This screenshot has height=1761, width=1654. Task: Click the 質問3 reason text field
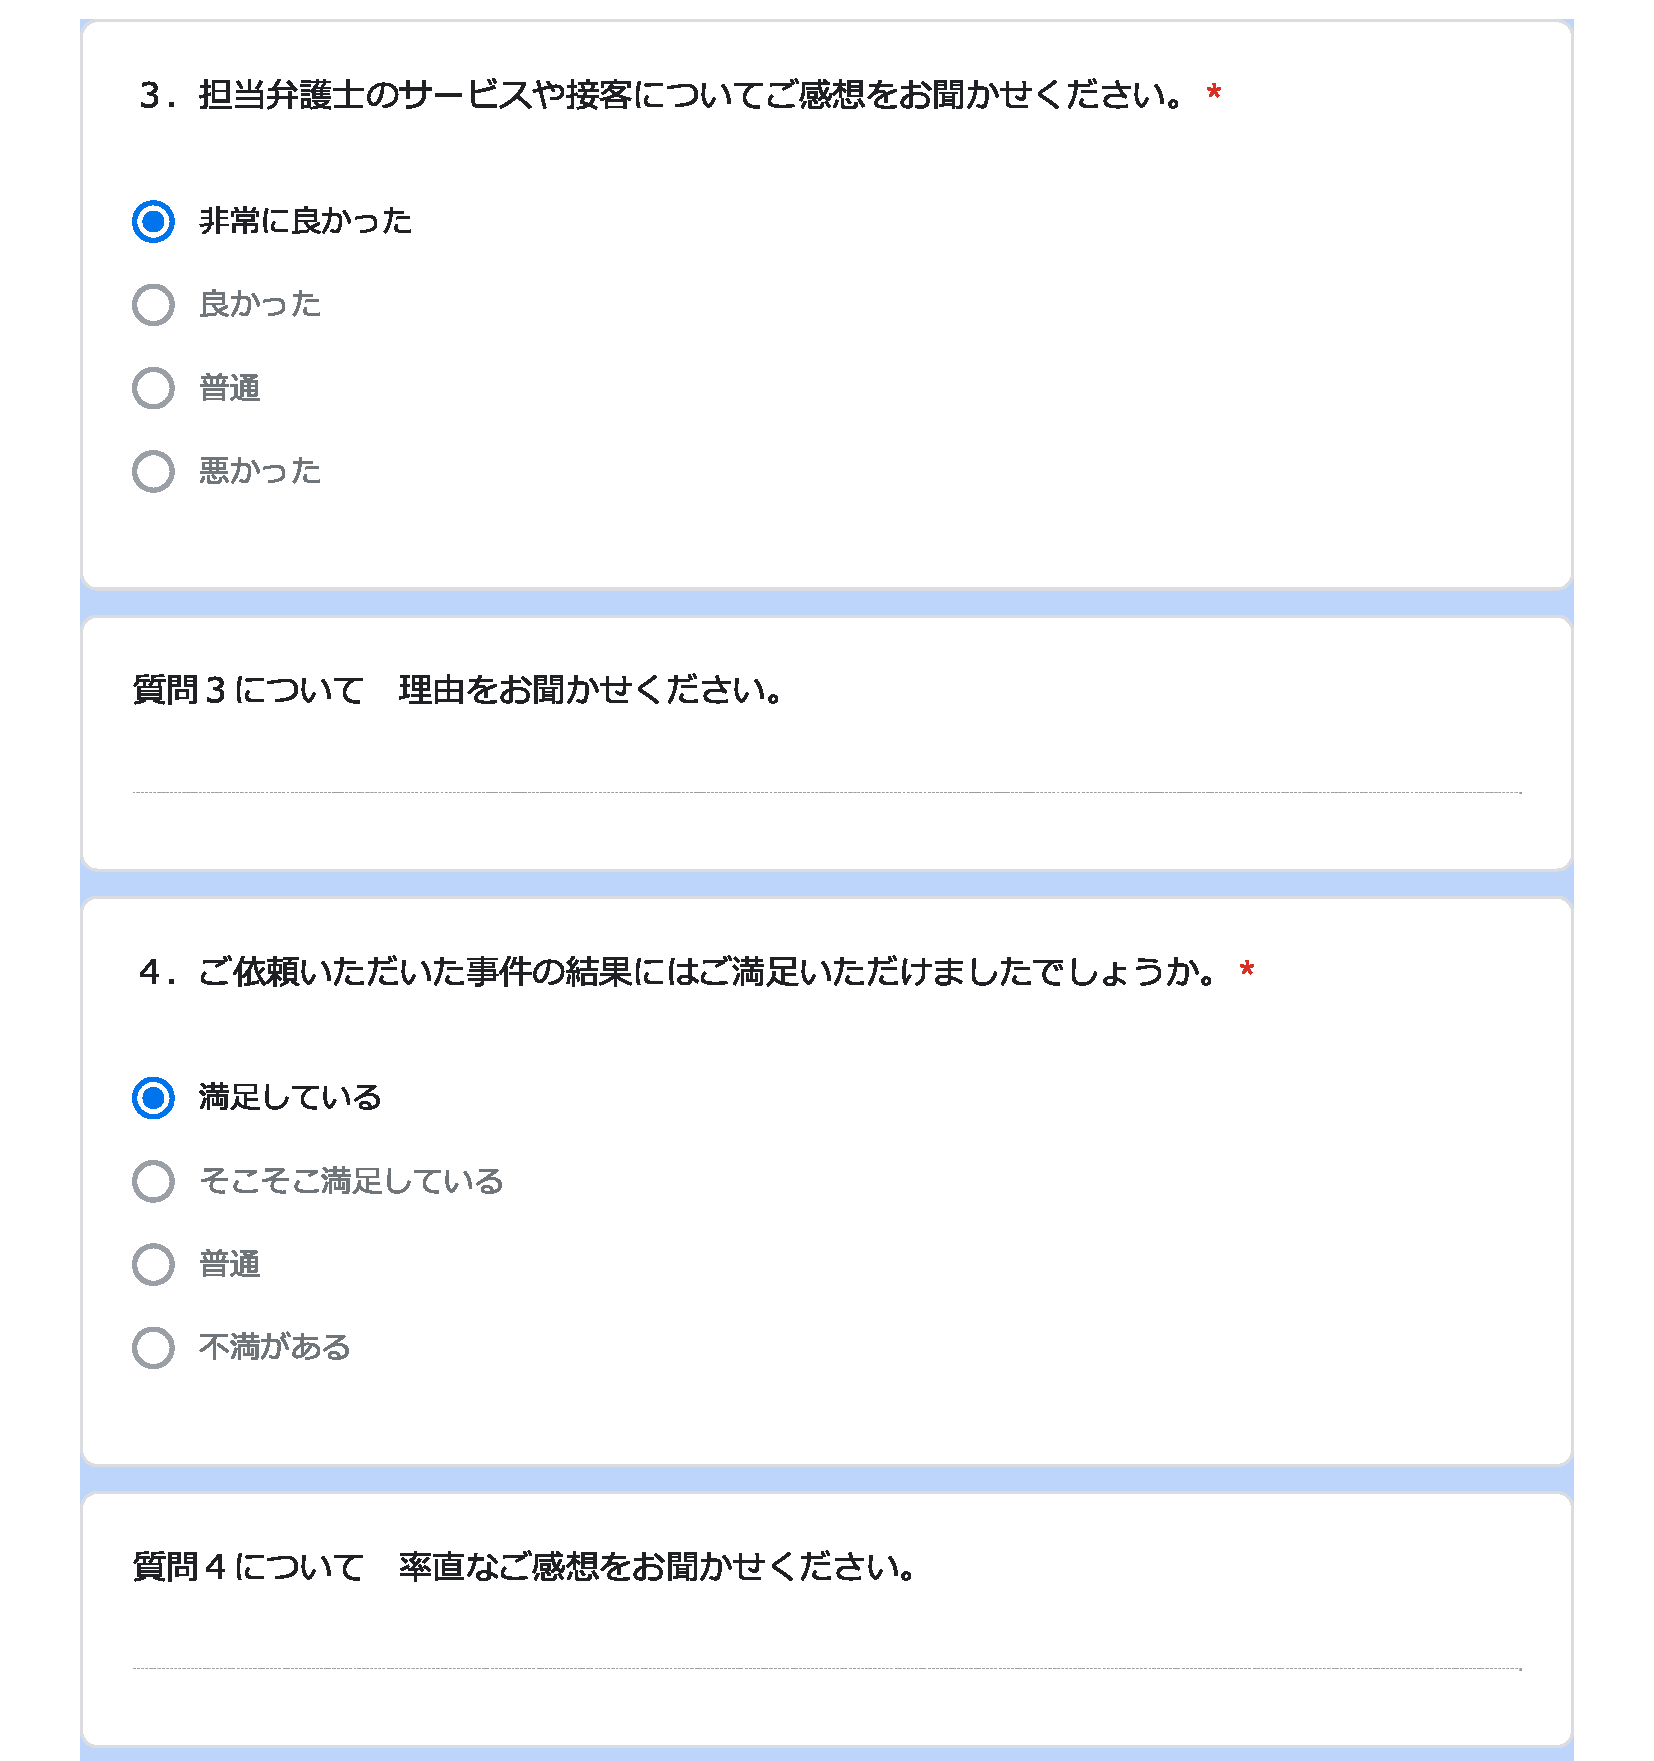827,771
